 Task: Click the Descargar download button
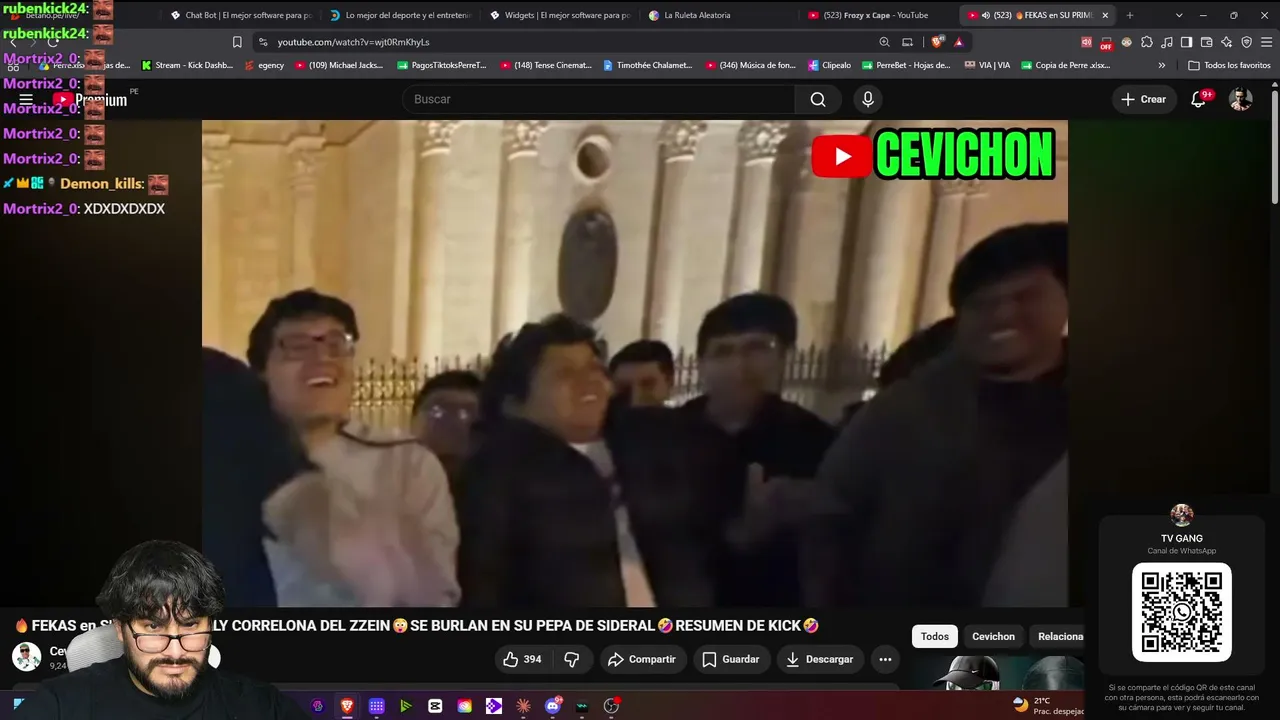pyautogui.click(x=820, y=659)
